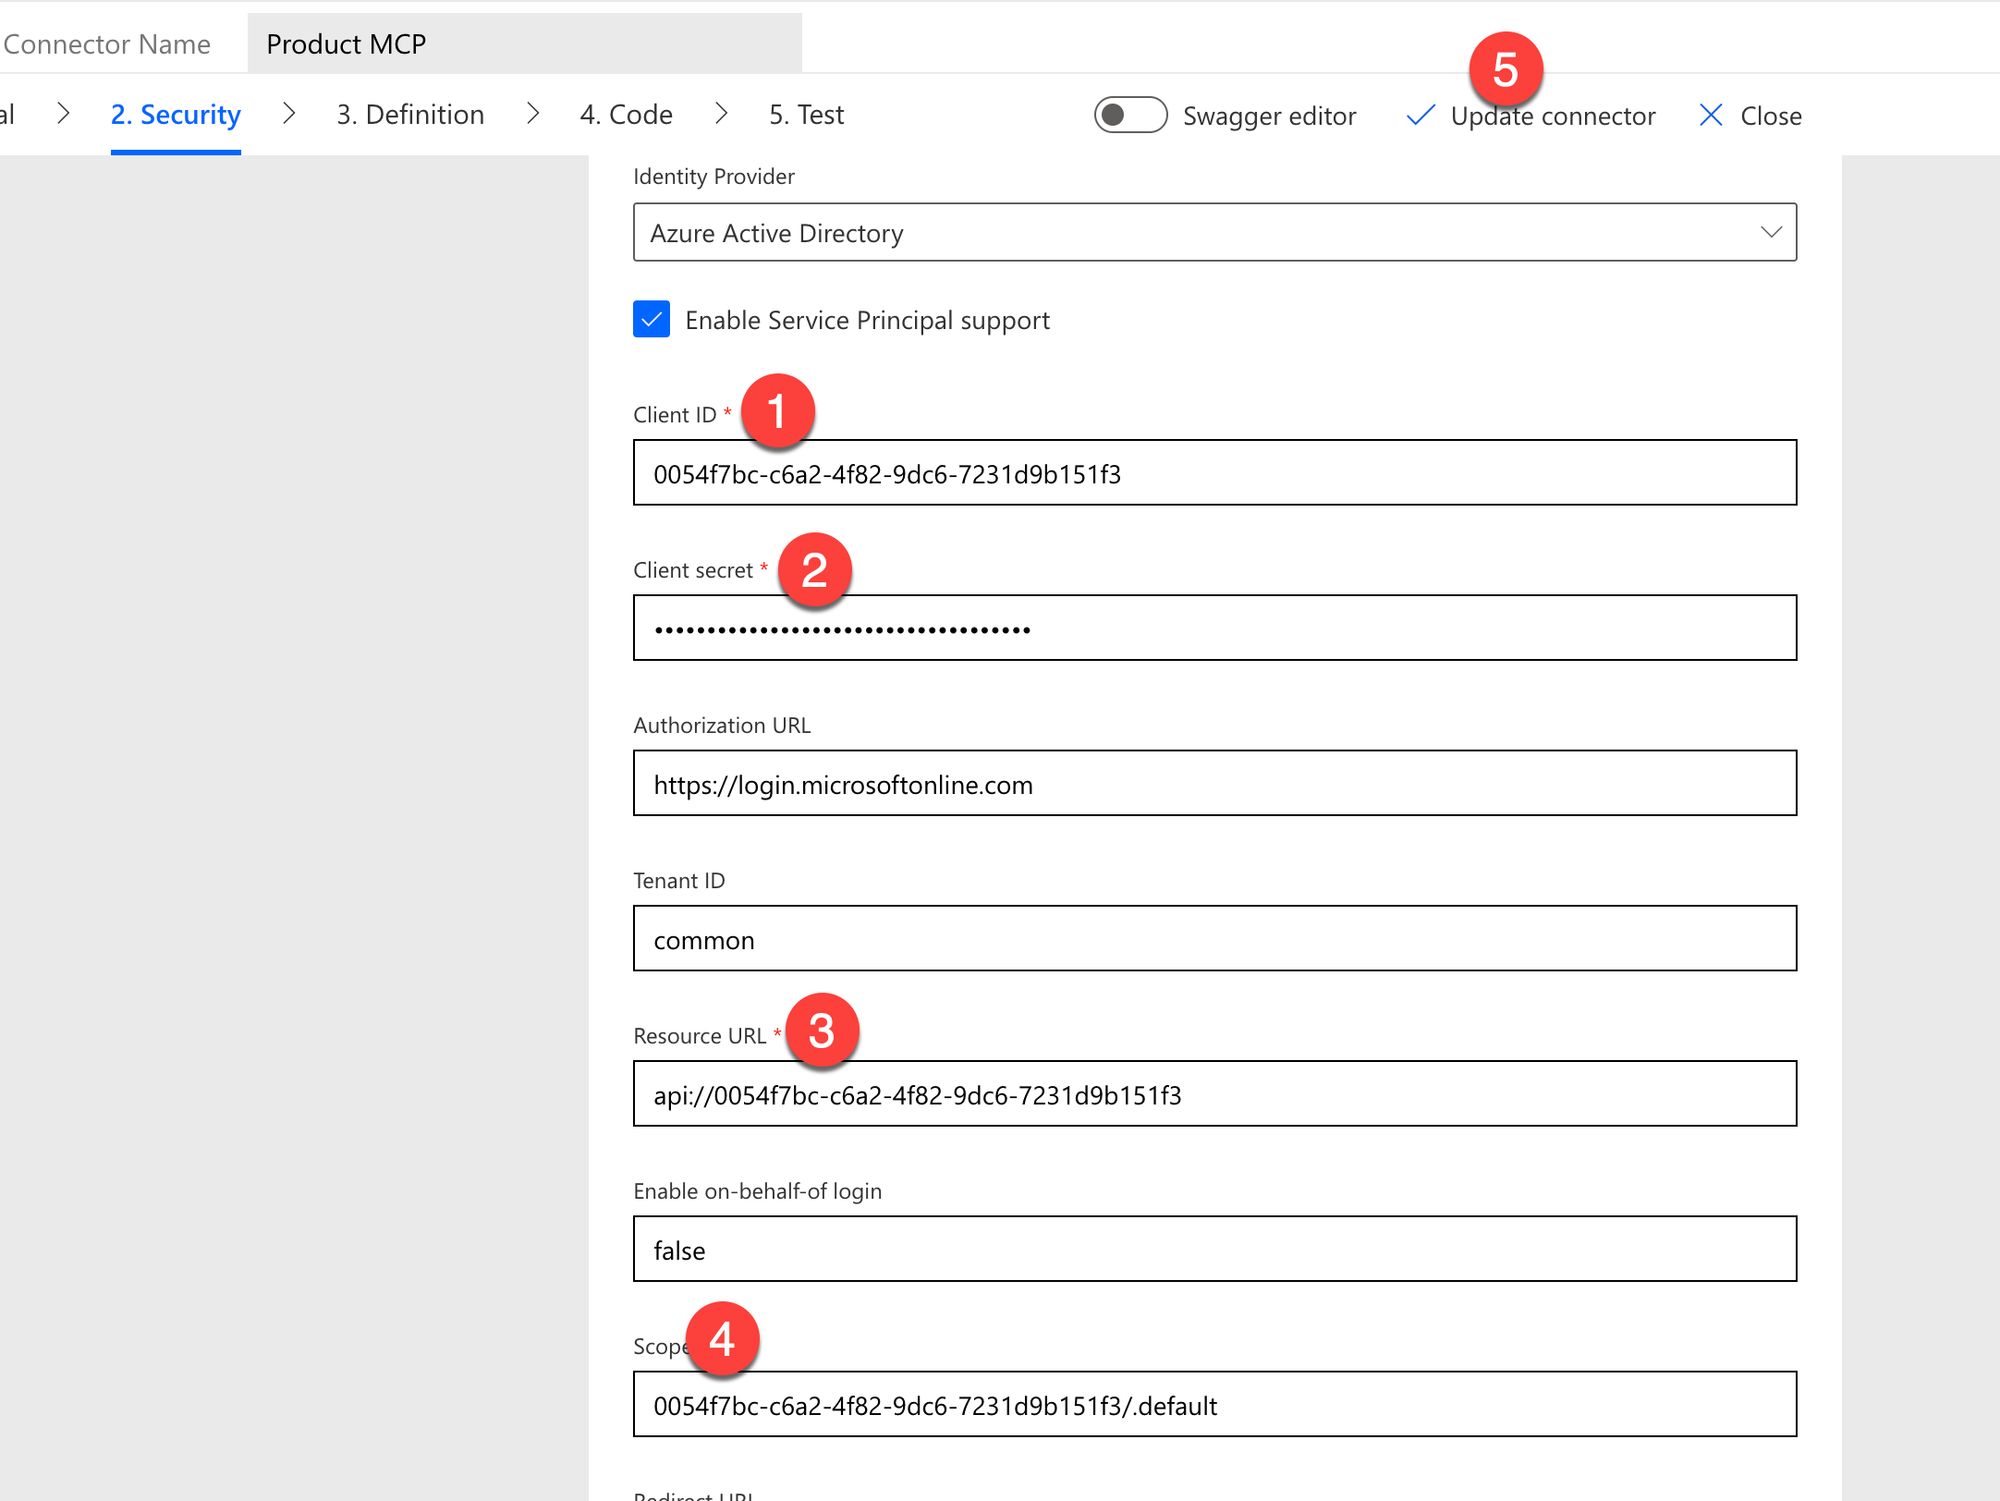2000x1501 pixels.
Task: Go to the 4. Code step
Action: tap(626, 115)
